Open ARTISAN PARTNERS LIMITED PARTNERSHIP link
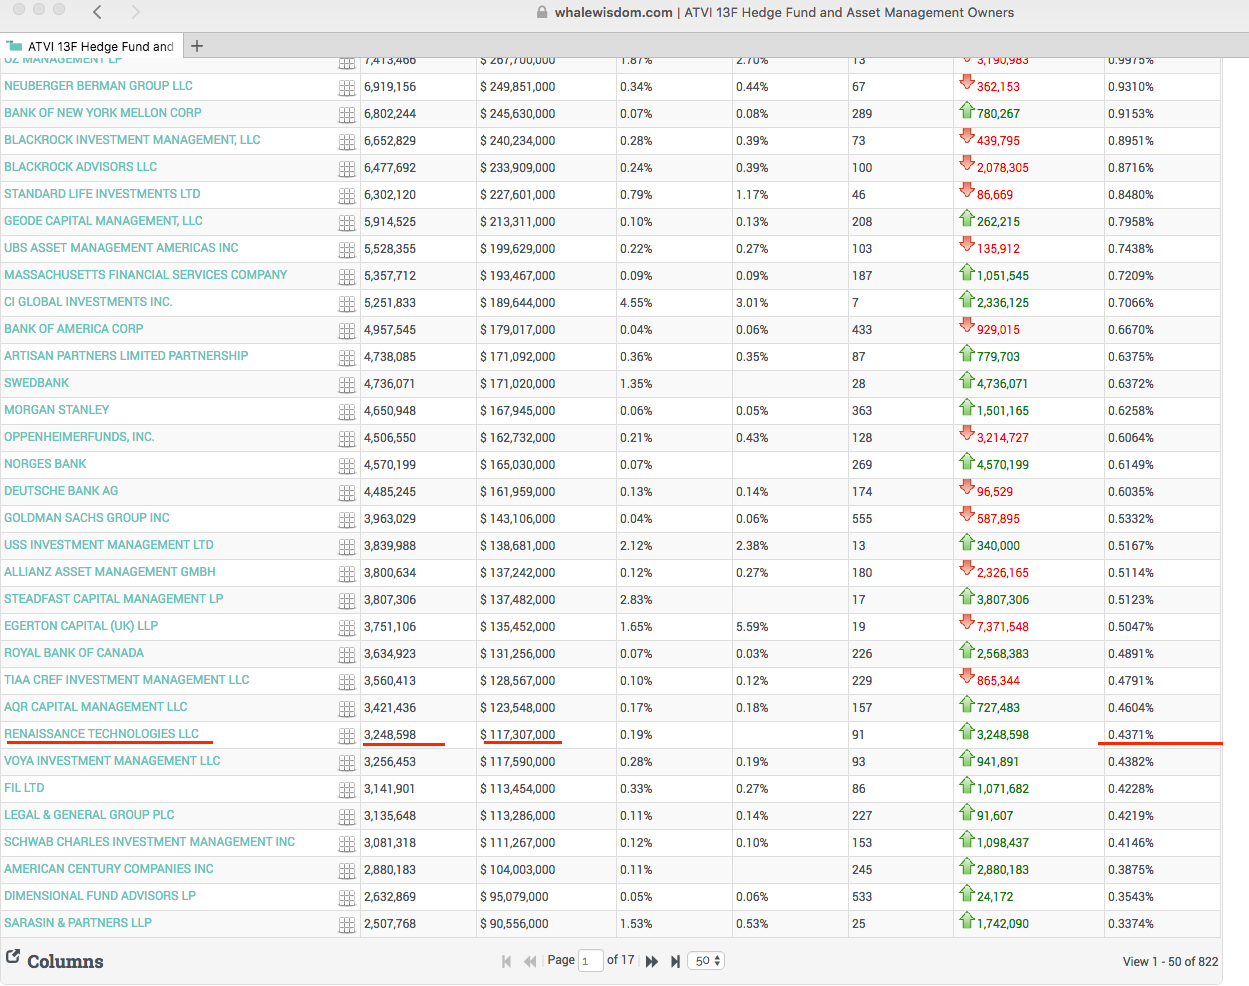The width and height of the screenshot is (1249, 986). pyautogui.click(x=126, y=356)
